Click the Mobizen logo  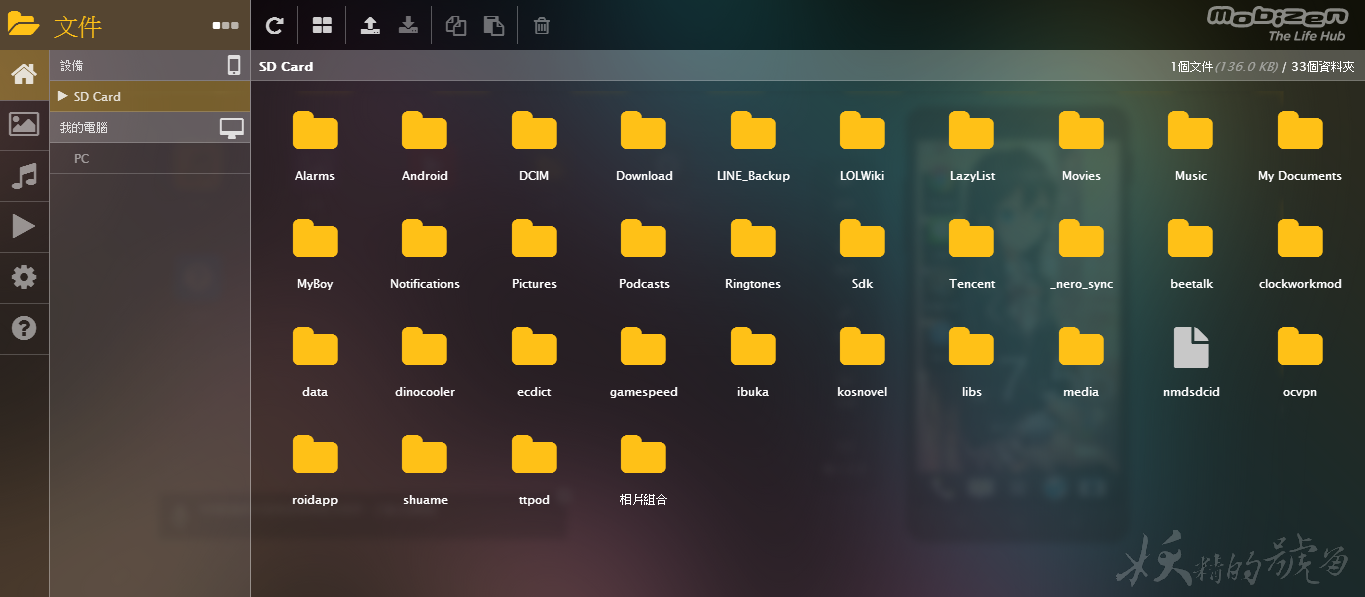pos(1277,23)
